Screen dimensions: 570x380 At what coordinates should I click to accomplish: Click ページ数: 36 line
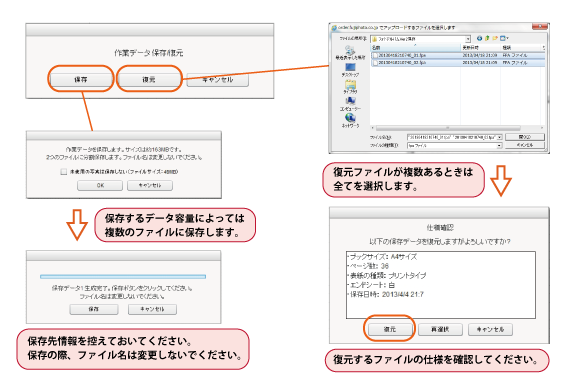(x=369, y=266)
